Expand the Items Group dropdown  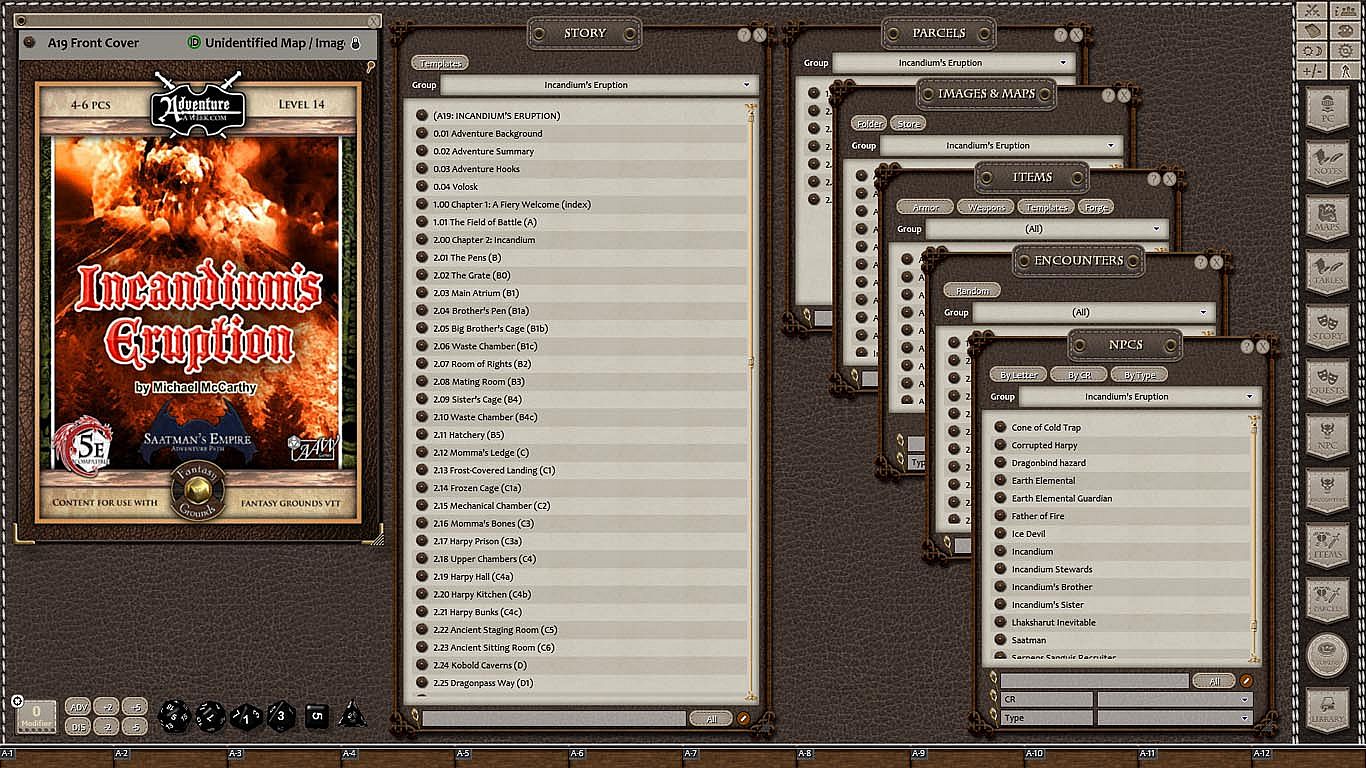(x=1047, y=229)
